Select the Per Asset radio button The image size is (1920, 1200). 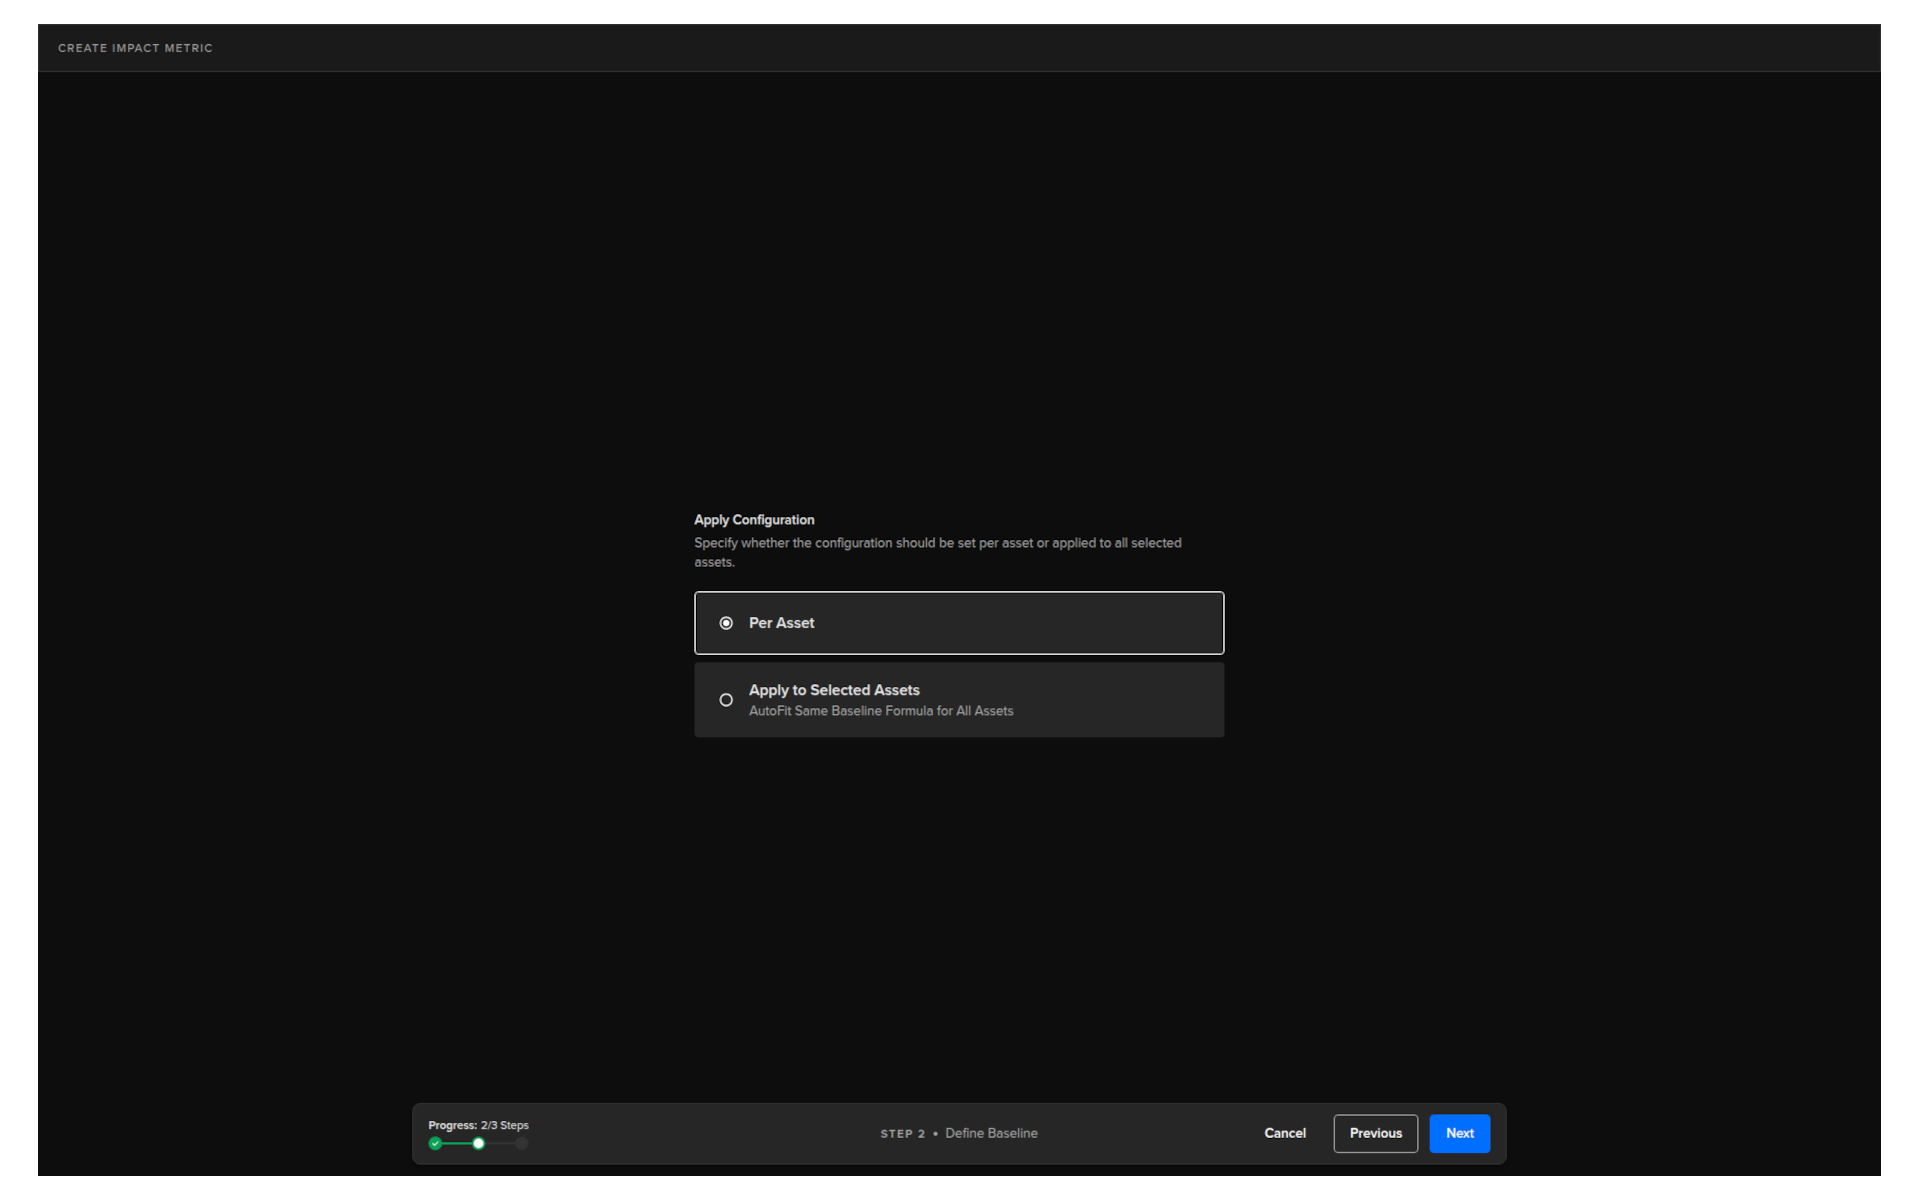tap(726, 623)
